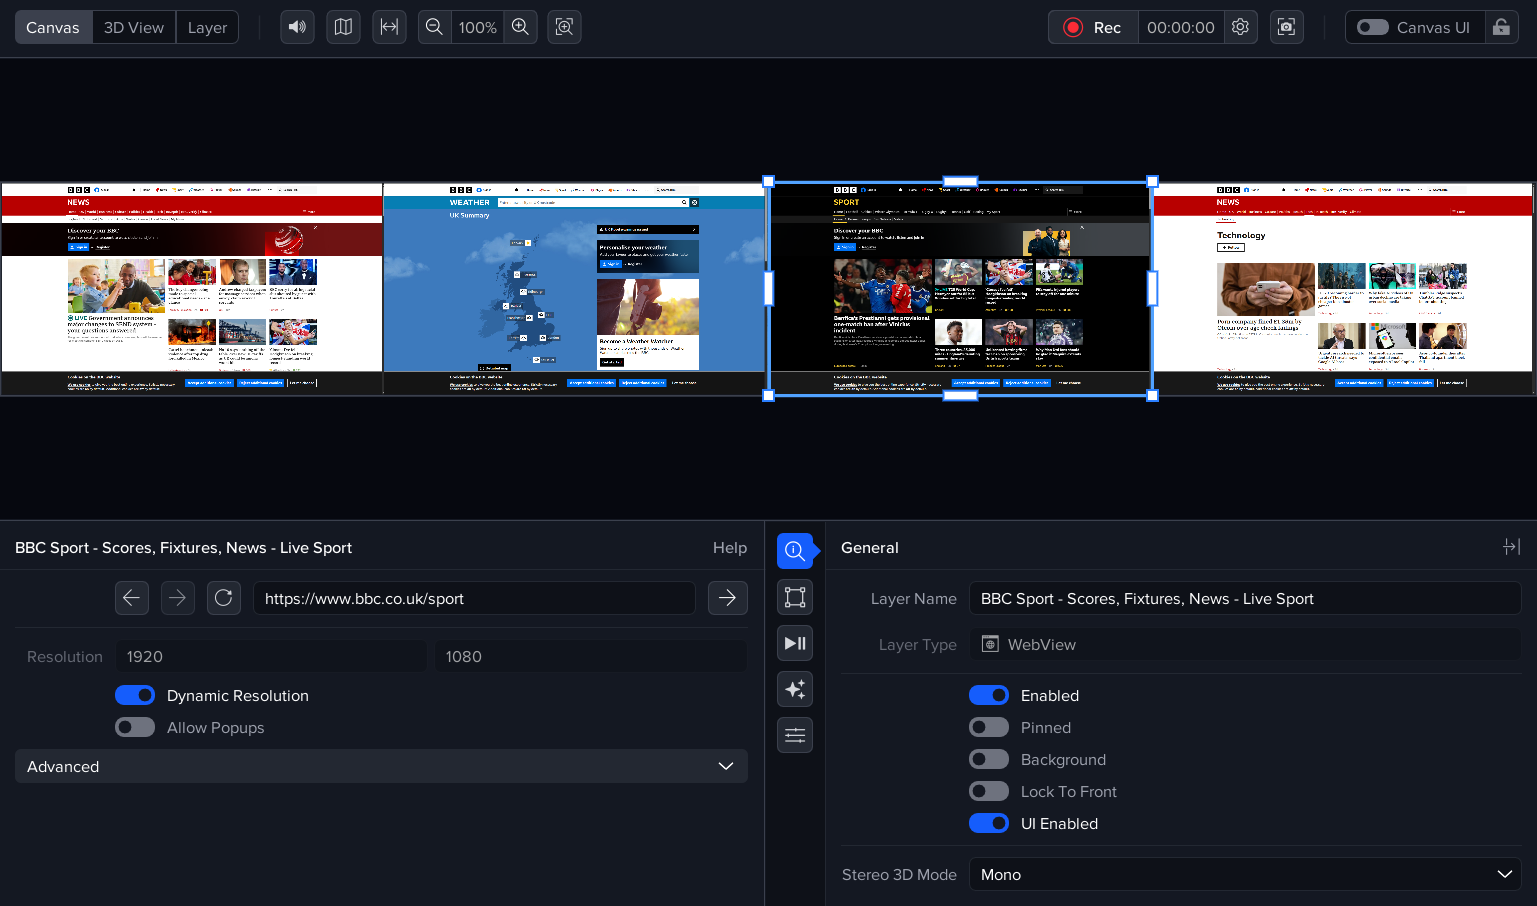Turn on the Pinned toggle
This screenshot has height=906, width=1537.
(x=988, y=727)
